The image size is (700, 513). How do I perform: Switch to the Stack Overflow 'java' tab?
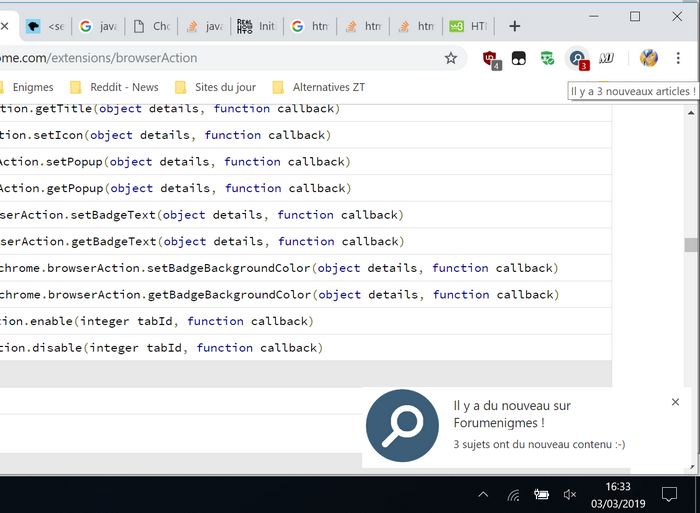point(204,26)
